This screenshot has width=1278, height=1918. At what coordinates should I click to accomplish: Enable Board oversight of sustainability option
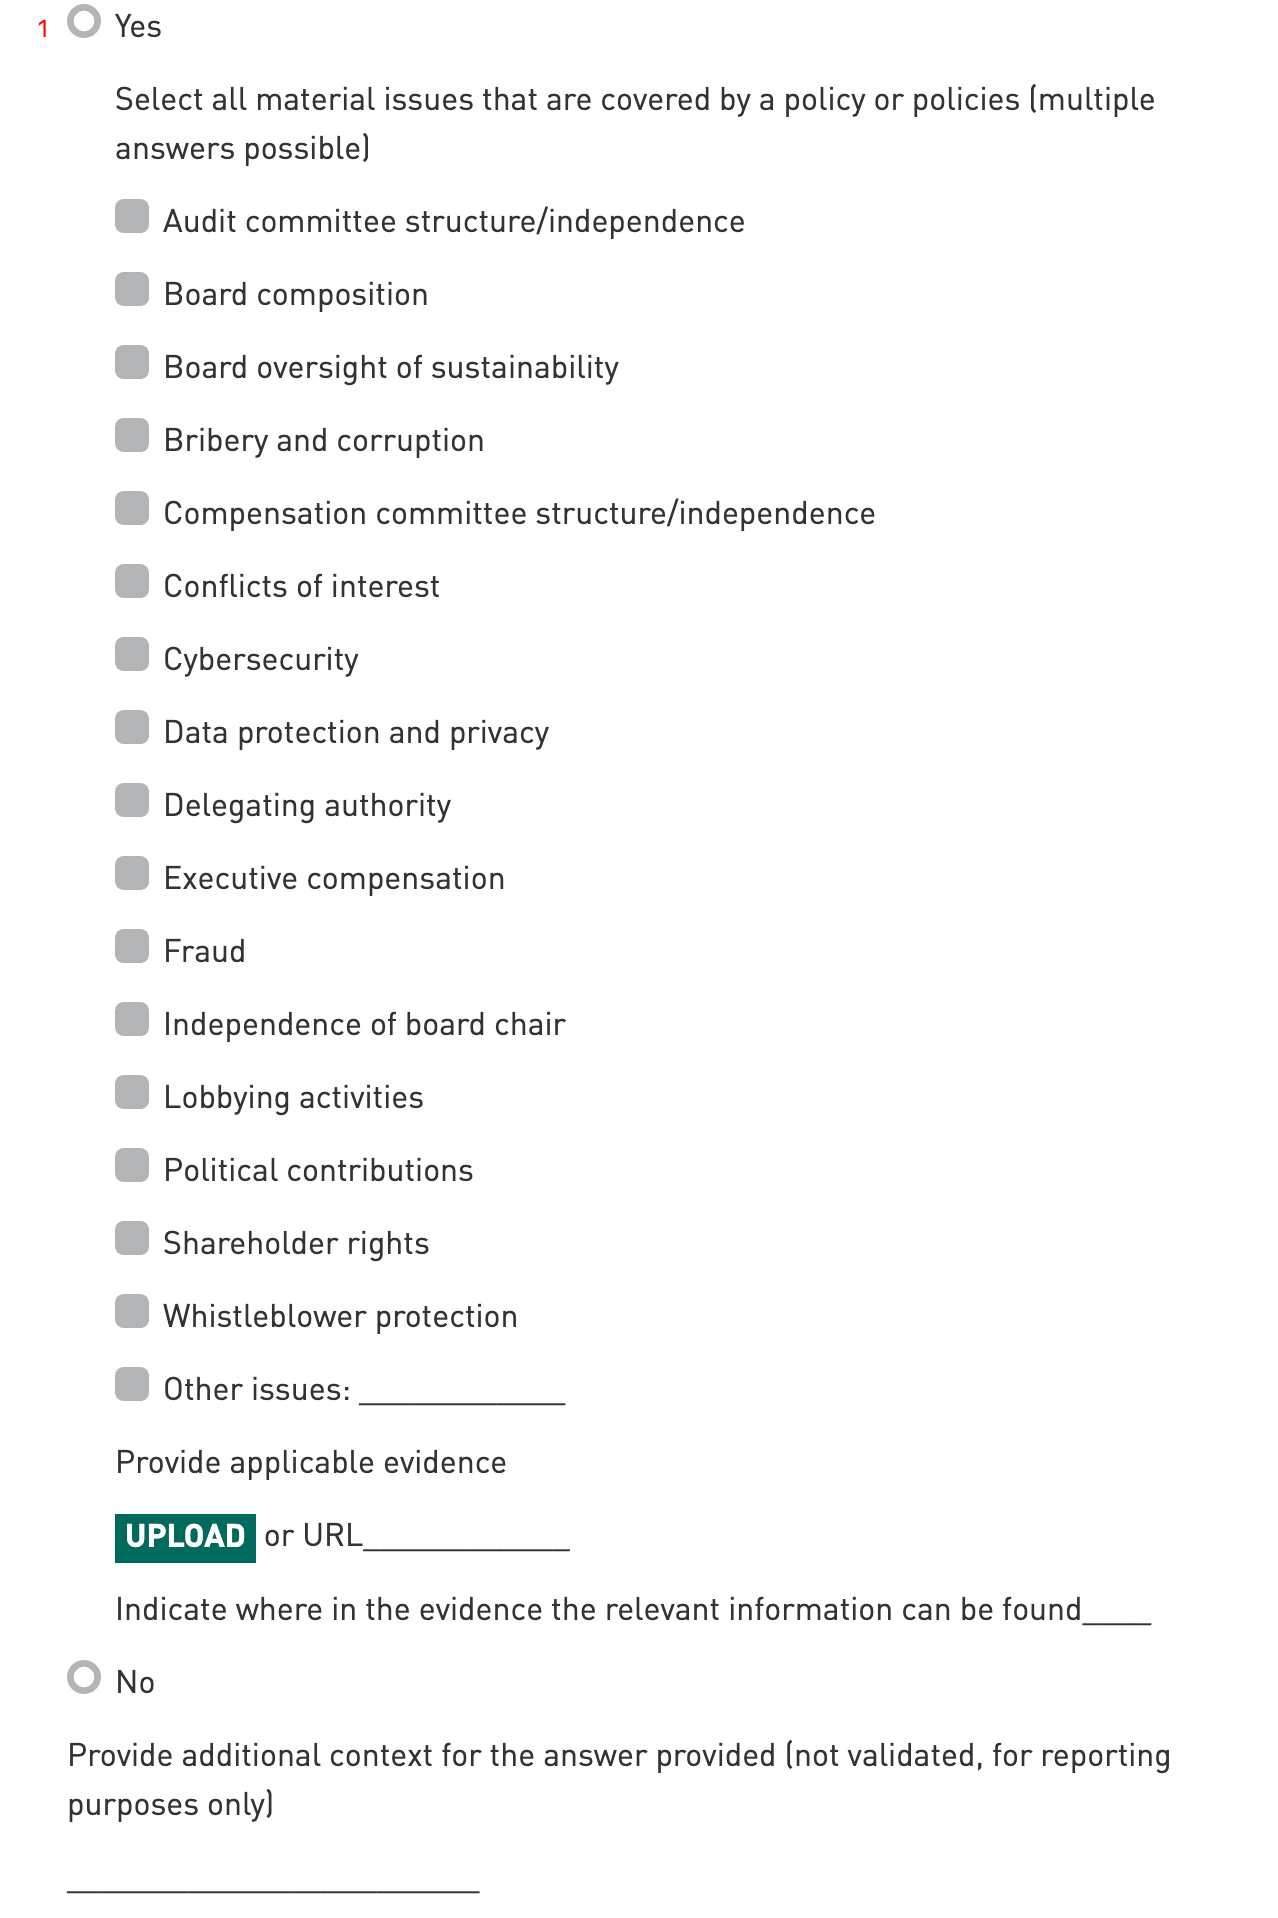(x=132, y=363)
